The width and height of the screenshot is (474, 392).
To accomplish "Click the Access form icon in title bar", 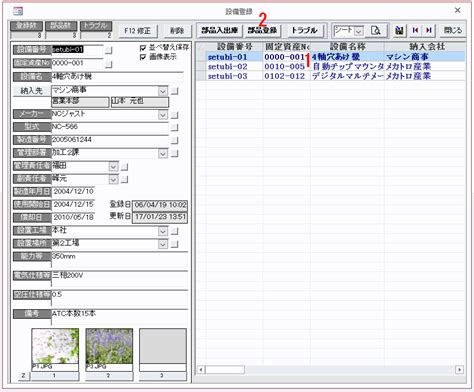I will tap(18, 11).
